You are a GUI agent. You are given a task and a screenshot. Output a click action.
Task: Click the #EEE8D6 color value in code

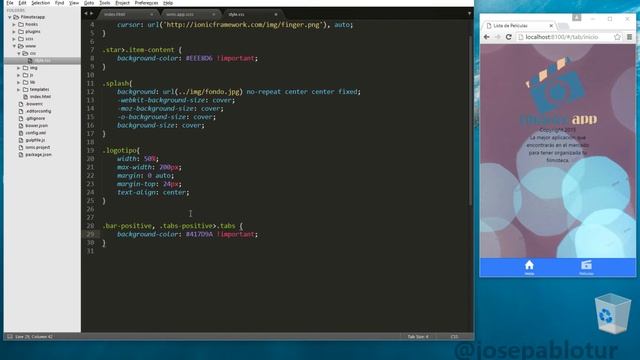point(199,58)
